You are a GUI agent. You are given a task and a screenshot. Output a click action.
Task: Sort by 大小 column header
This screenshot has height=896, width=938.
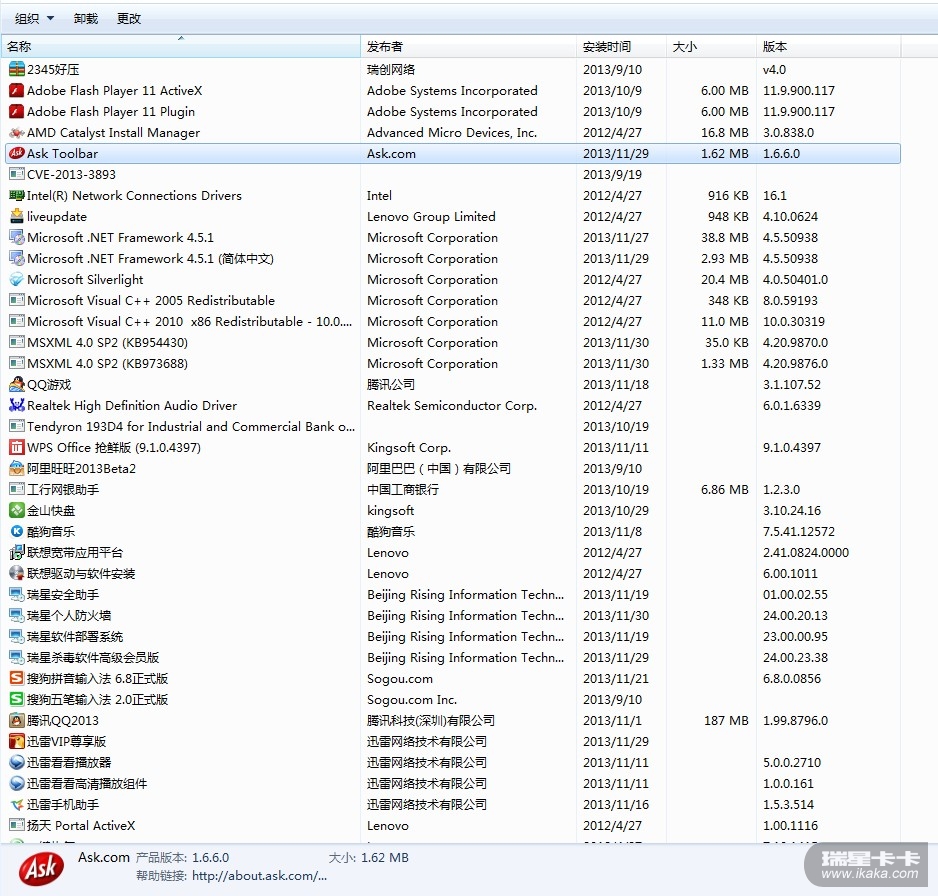tap(711, 46)
